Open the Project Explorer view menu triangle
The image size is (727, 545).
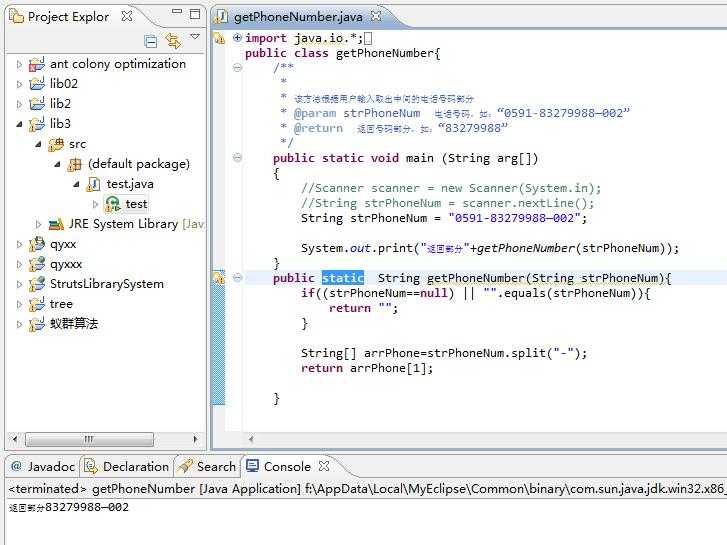click(x=195, y=36)
